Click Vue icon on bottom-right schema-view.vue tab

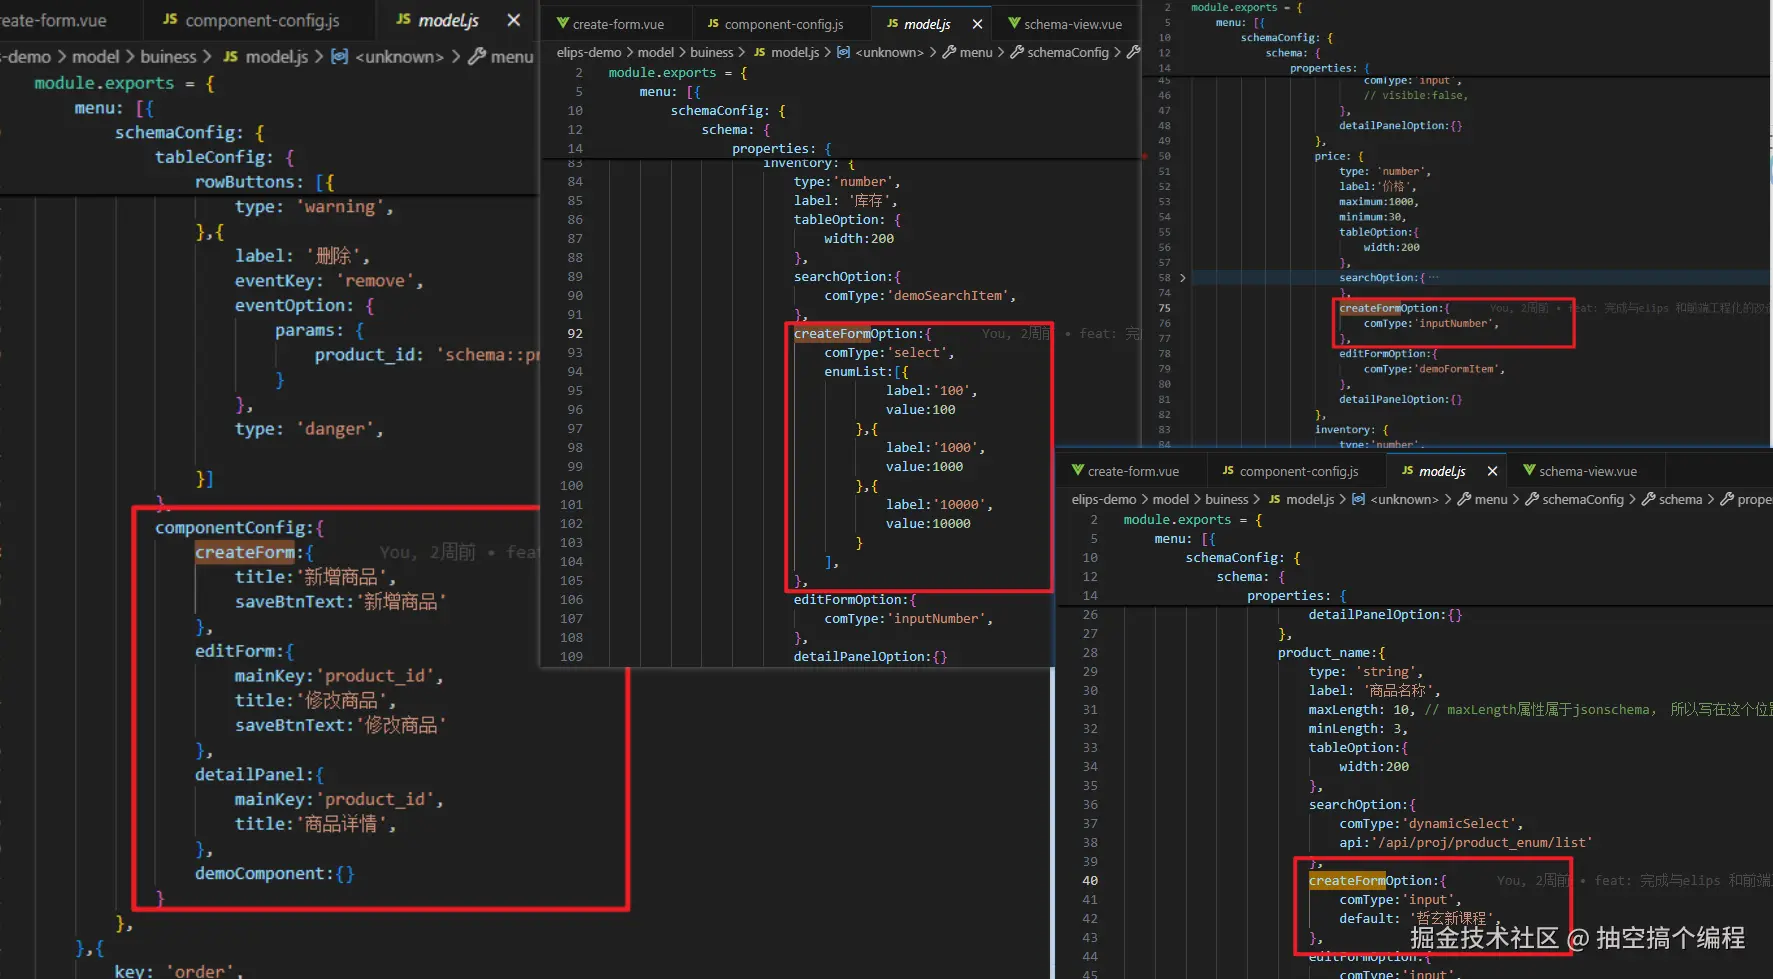pos(1529,471)
